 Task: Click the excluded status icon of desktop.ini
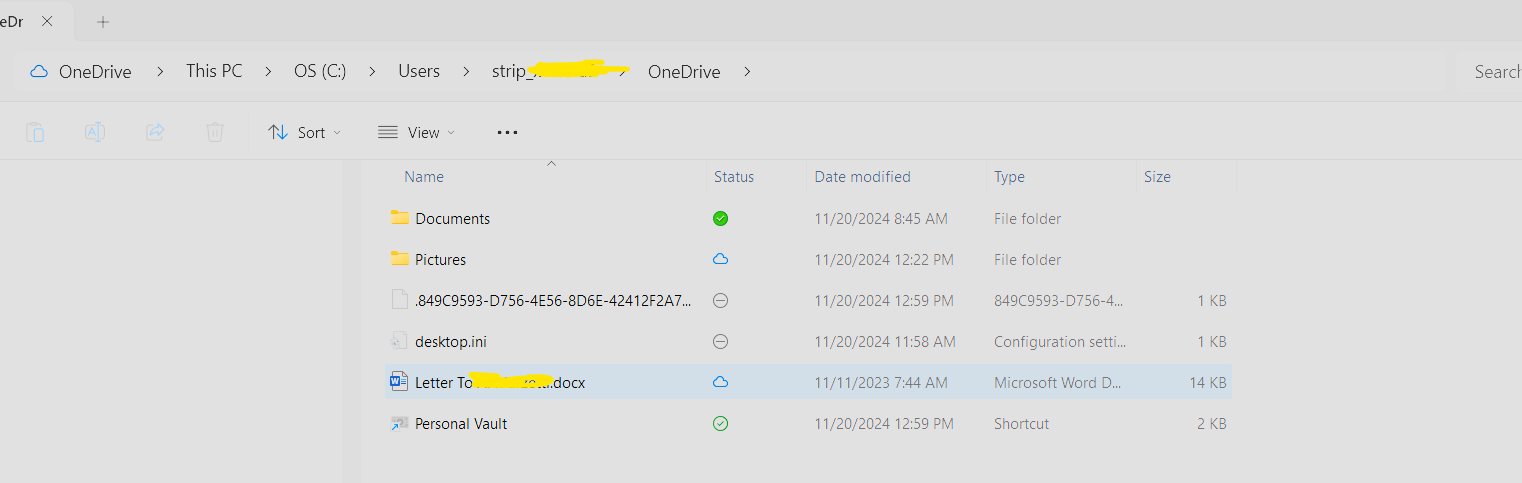coord(720,341)
